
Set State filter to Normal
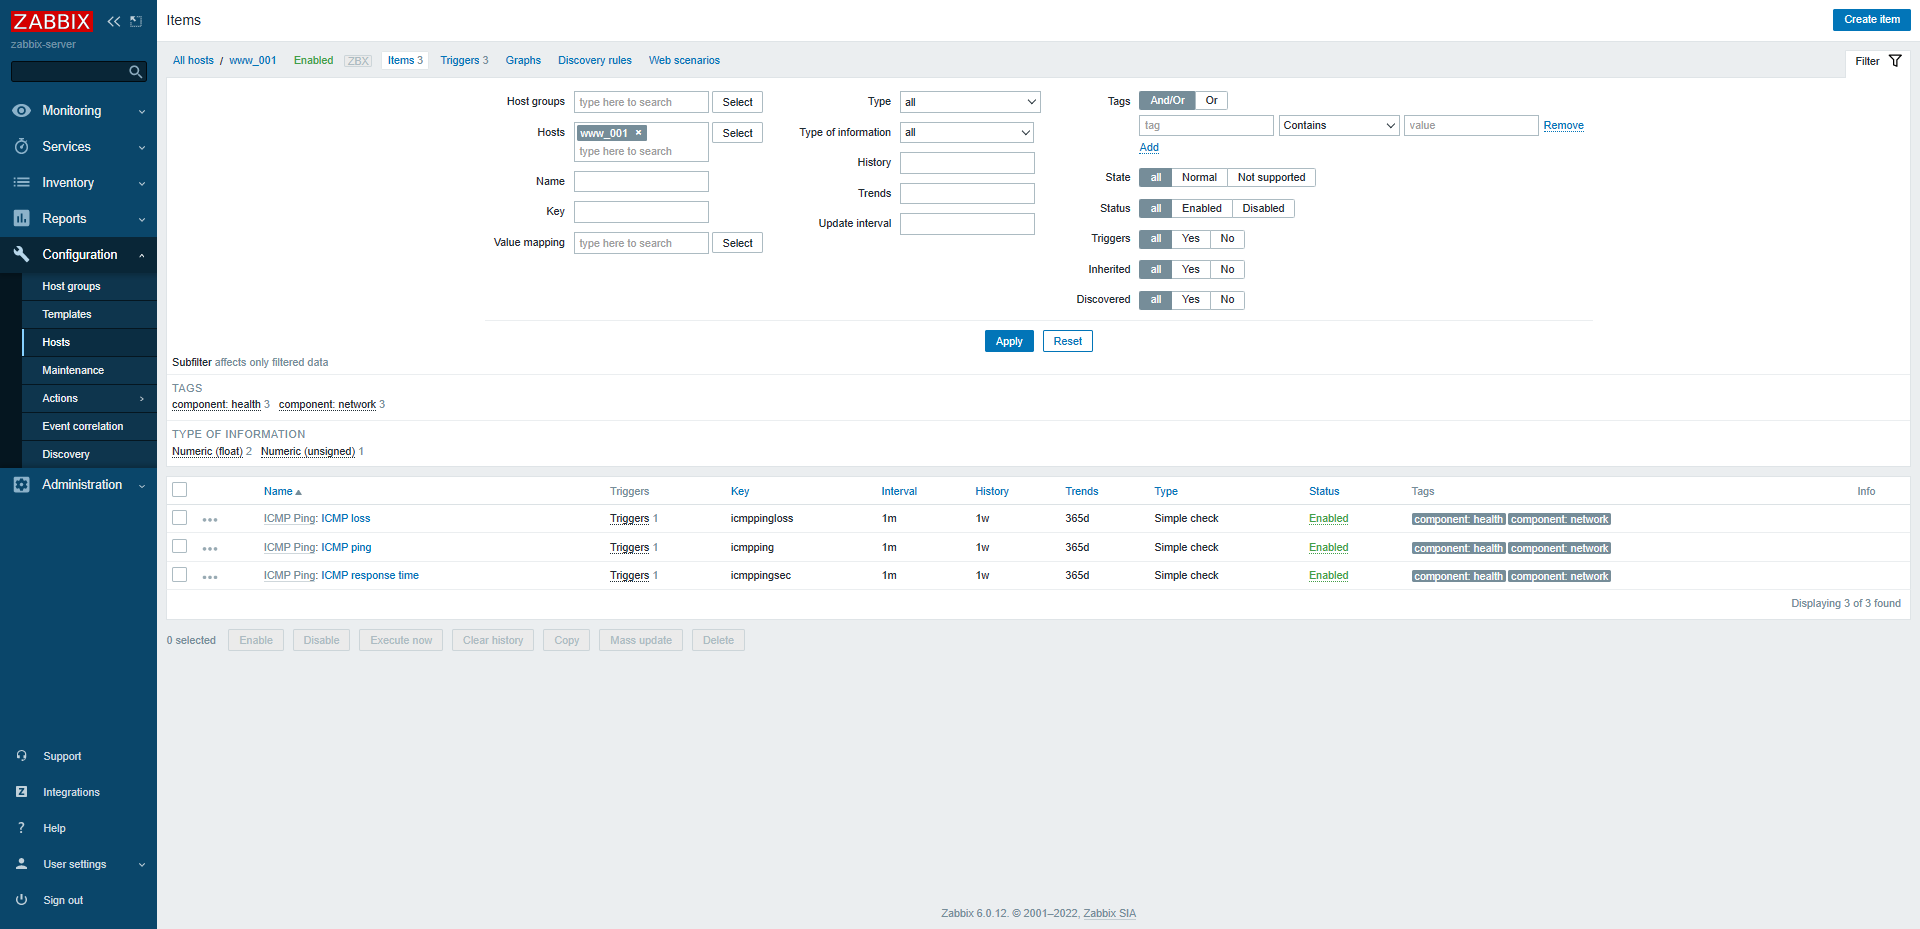(x=1199, y=178)
